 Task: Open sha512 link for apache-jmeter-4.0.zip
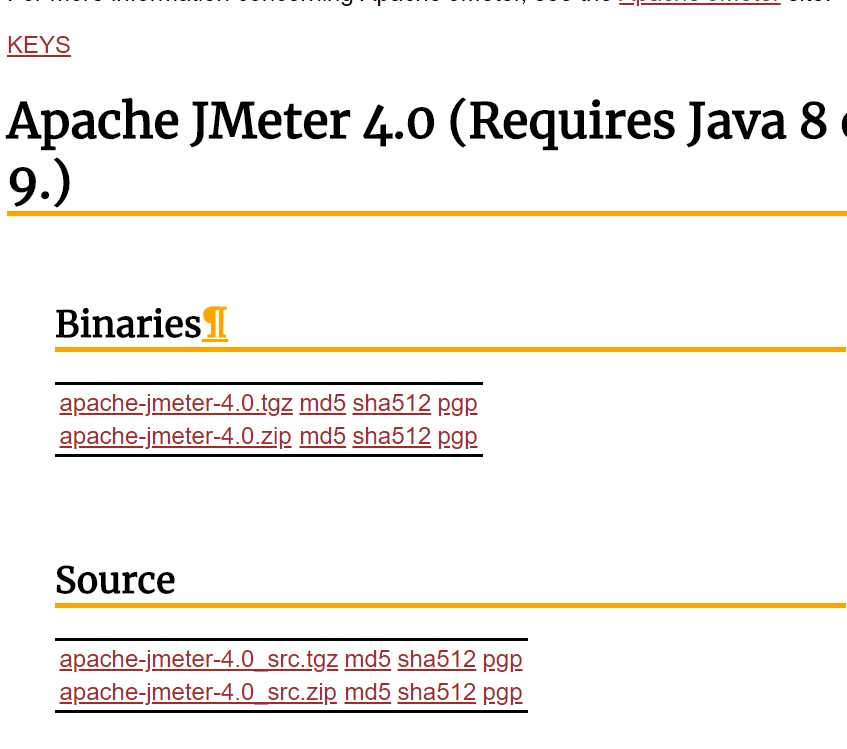click(x=392, y=437)
